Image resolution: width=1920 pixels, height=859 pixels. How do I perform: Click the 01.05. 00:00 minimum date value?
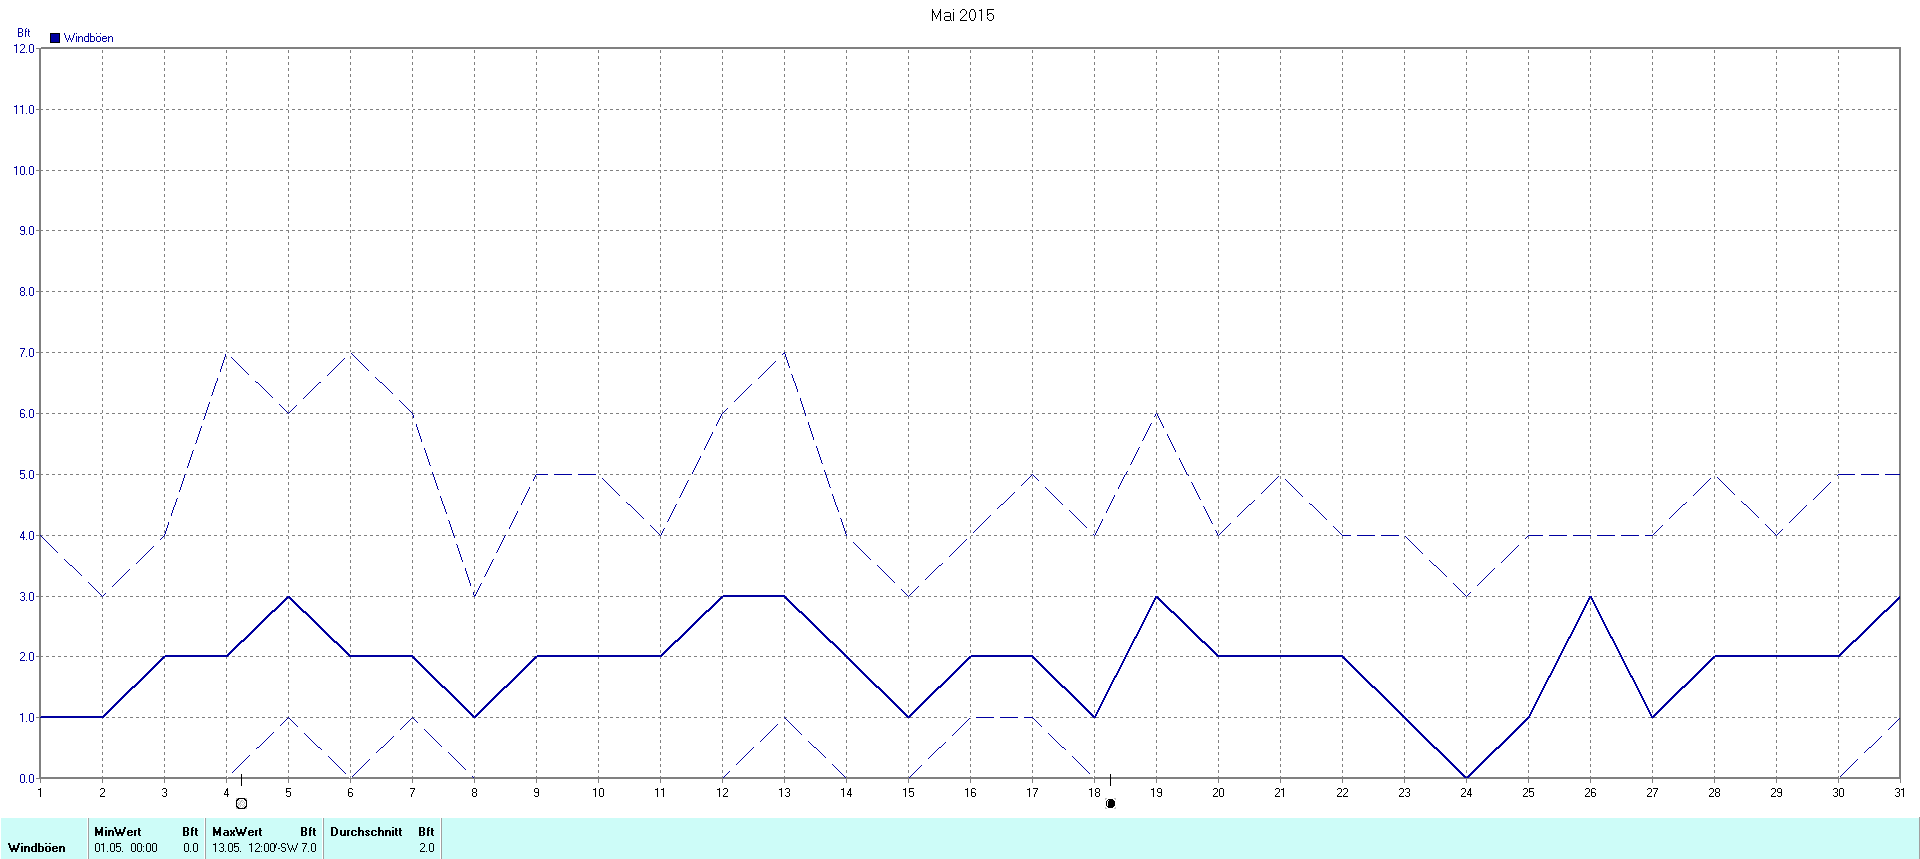click(126, 848)
